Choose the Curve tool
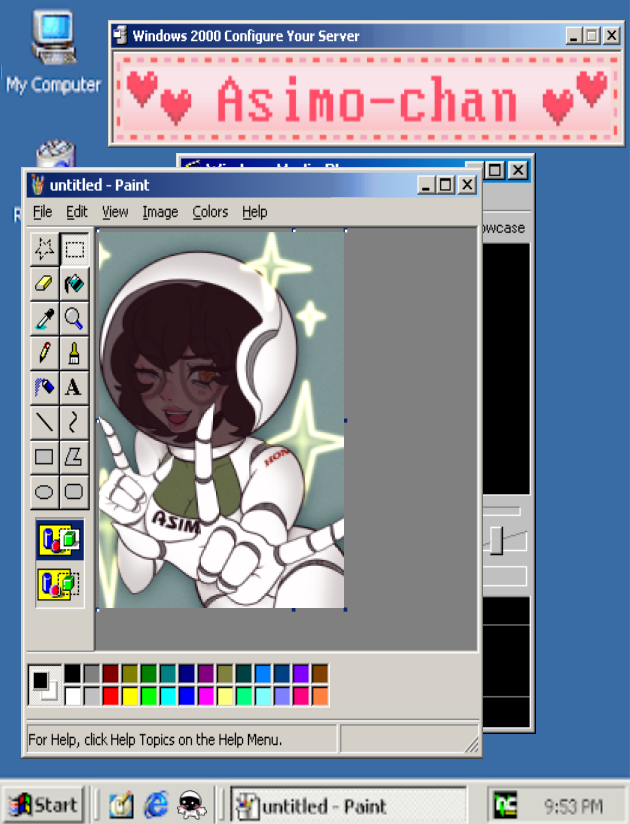Image resolution: width=630 pixels, height=824 pixels. pos(74,423)
